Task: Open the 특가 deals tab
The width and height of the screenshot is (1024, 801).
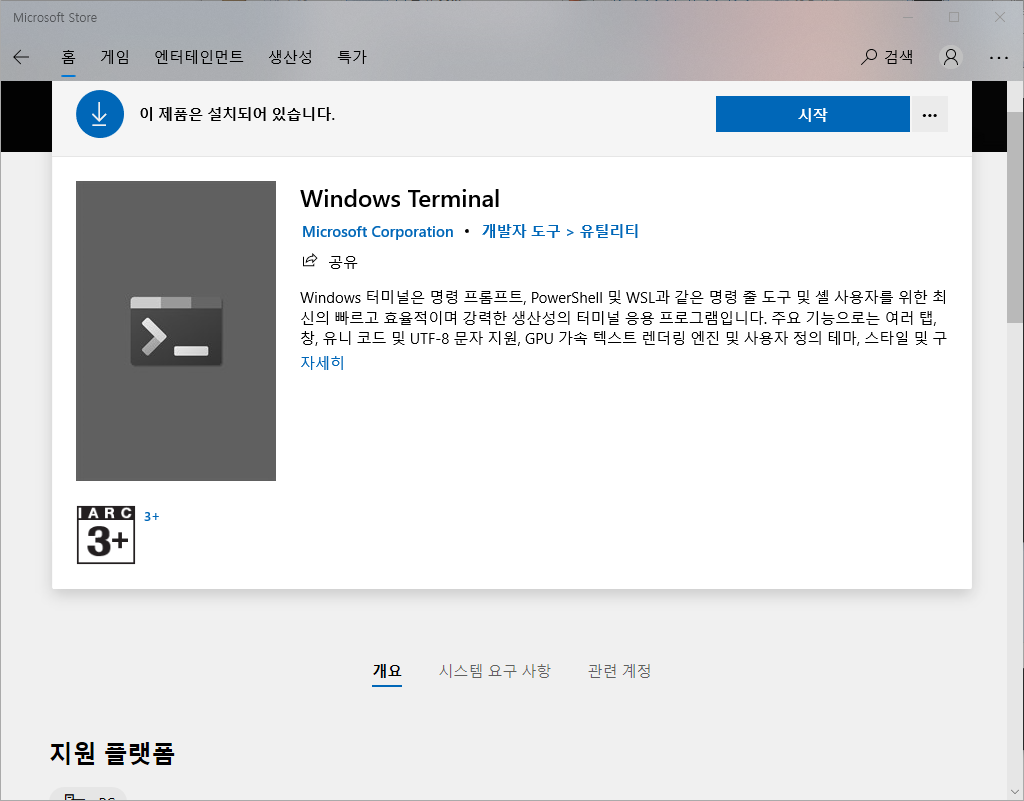Action: (352, 57)
